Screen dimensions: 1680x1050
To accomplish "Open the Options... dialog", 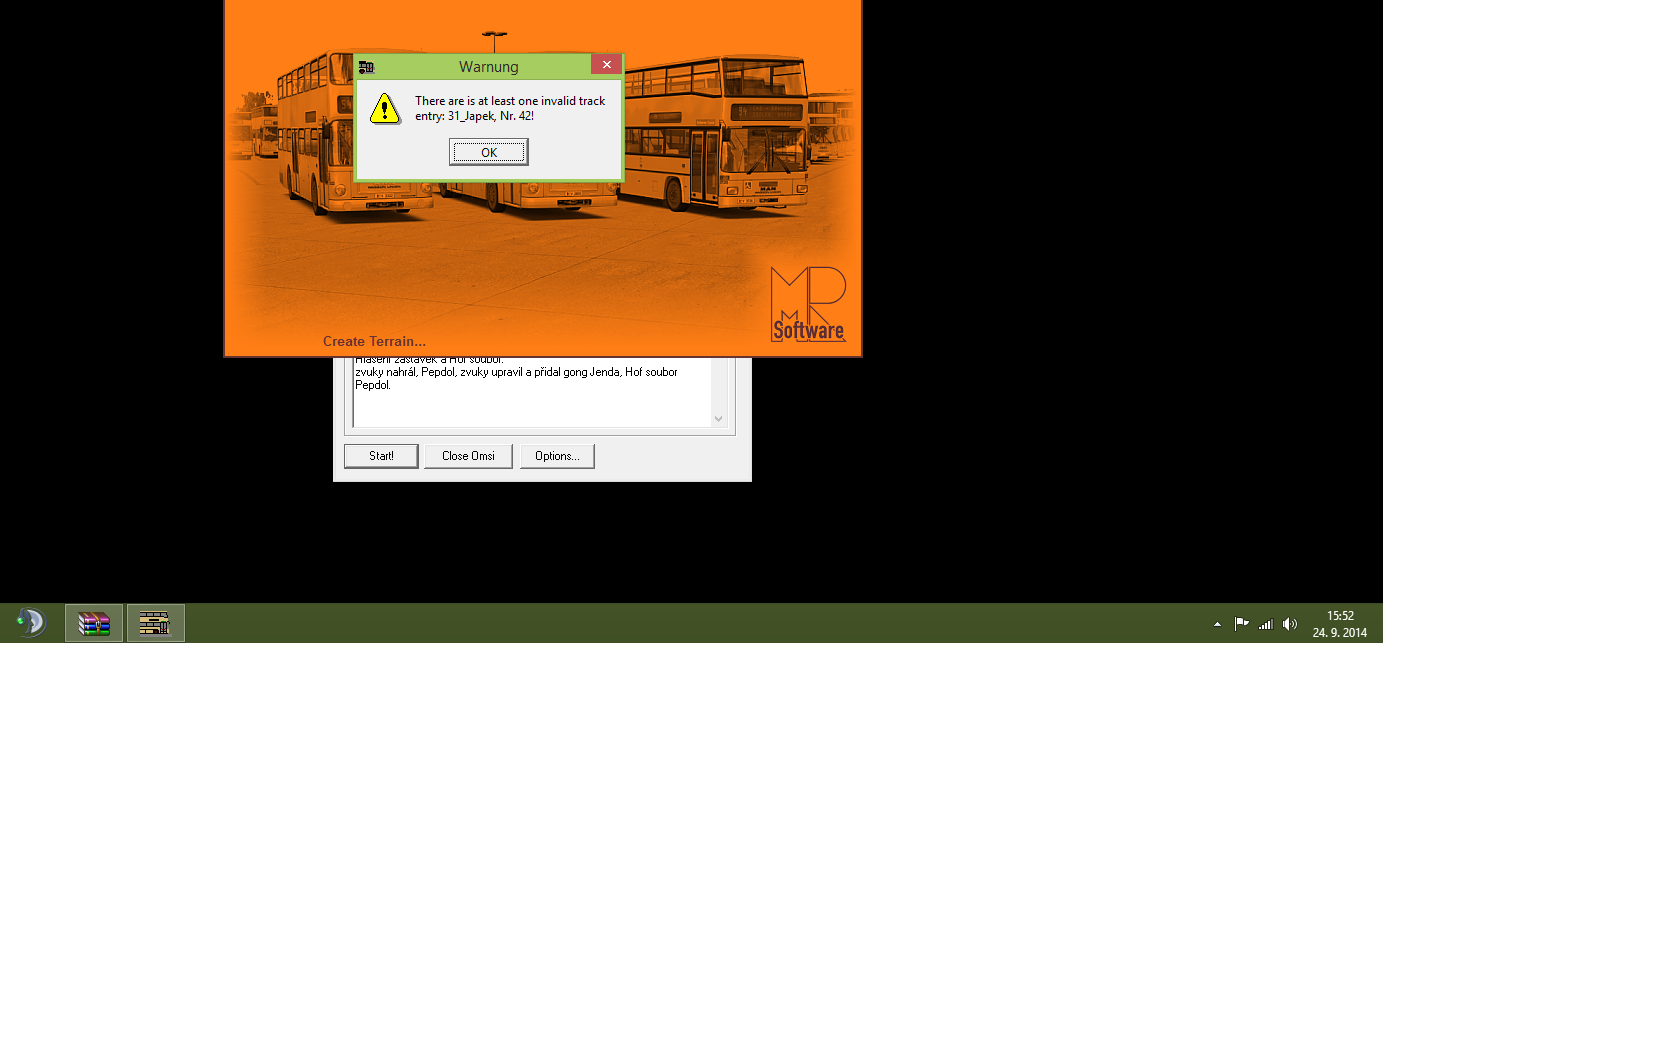I will (557, 456).
